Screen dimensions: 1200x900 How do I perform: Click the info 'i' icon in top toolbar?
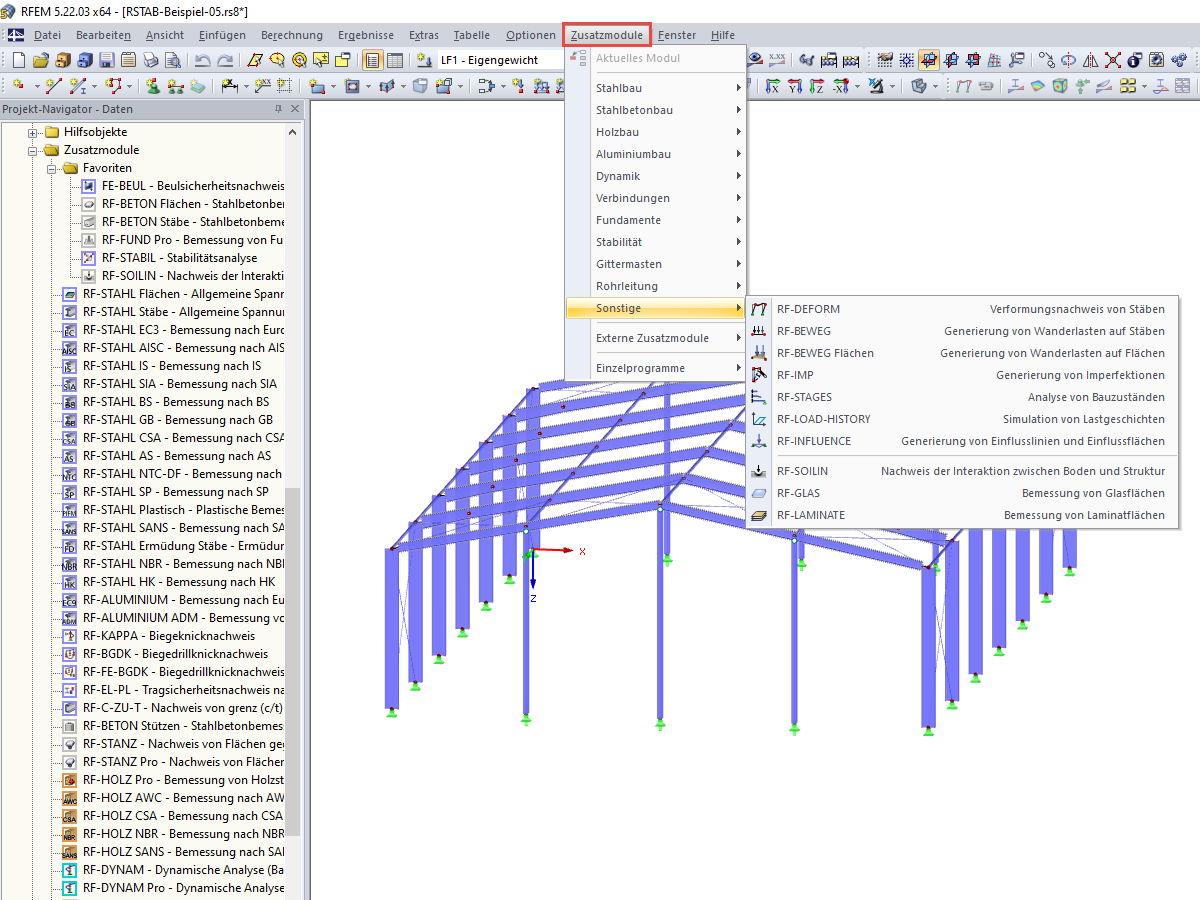point(1134,60)
